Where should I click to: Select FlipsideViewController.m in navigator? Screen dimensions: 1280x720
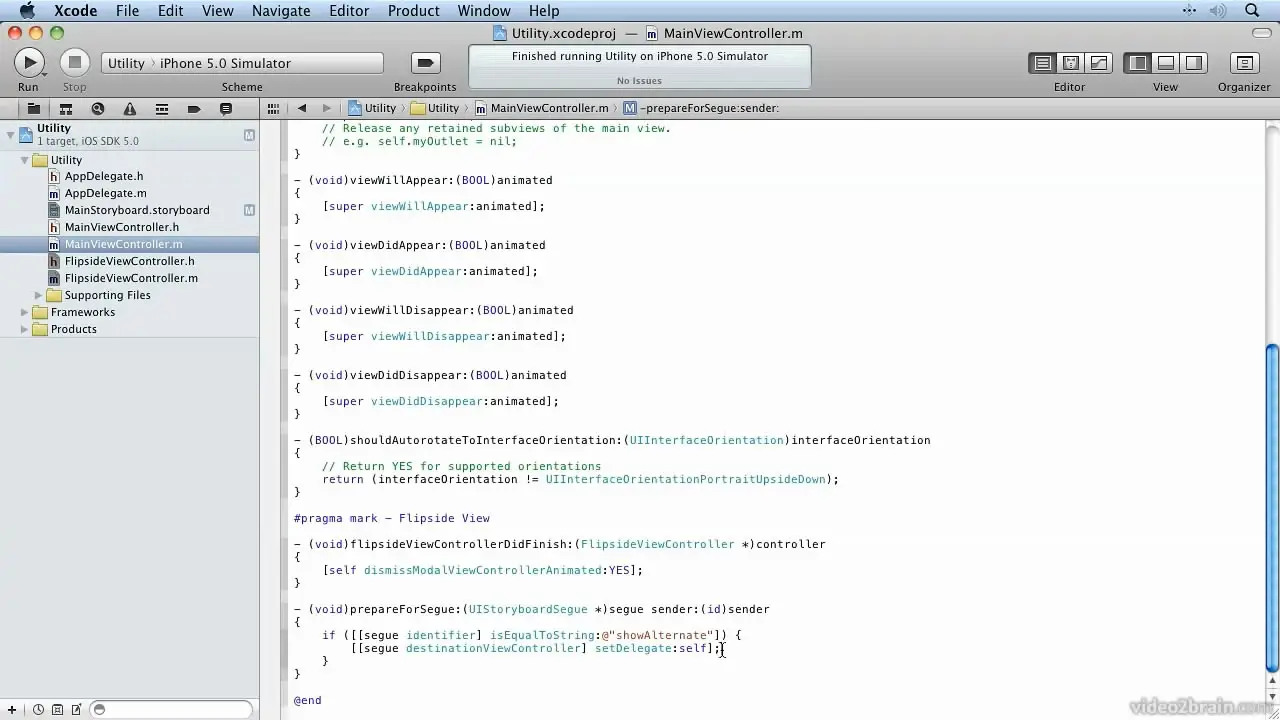(x=131, y=278)
